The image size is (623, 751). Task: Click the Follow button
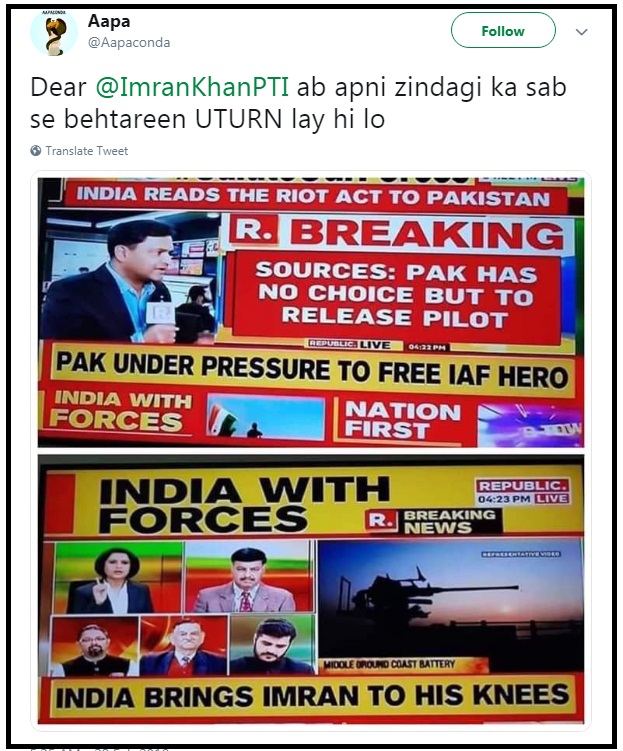[503, 30]
